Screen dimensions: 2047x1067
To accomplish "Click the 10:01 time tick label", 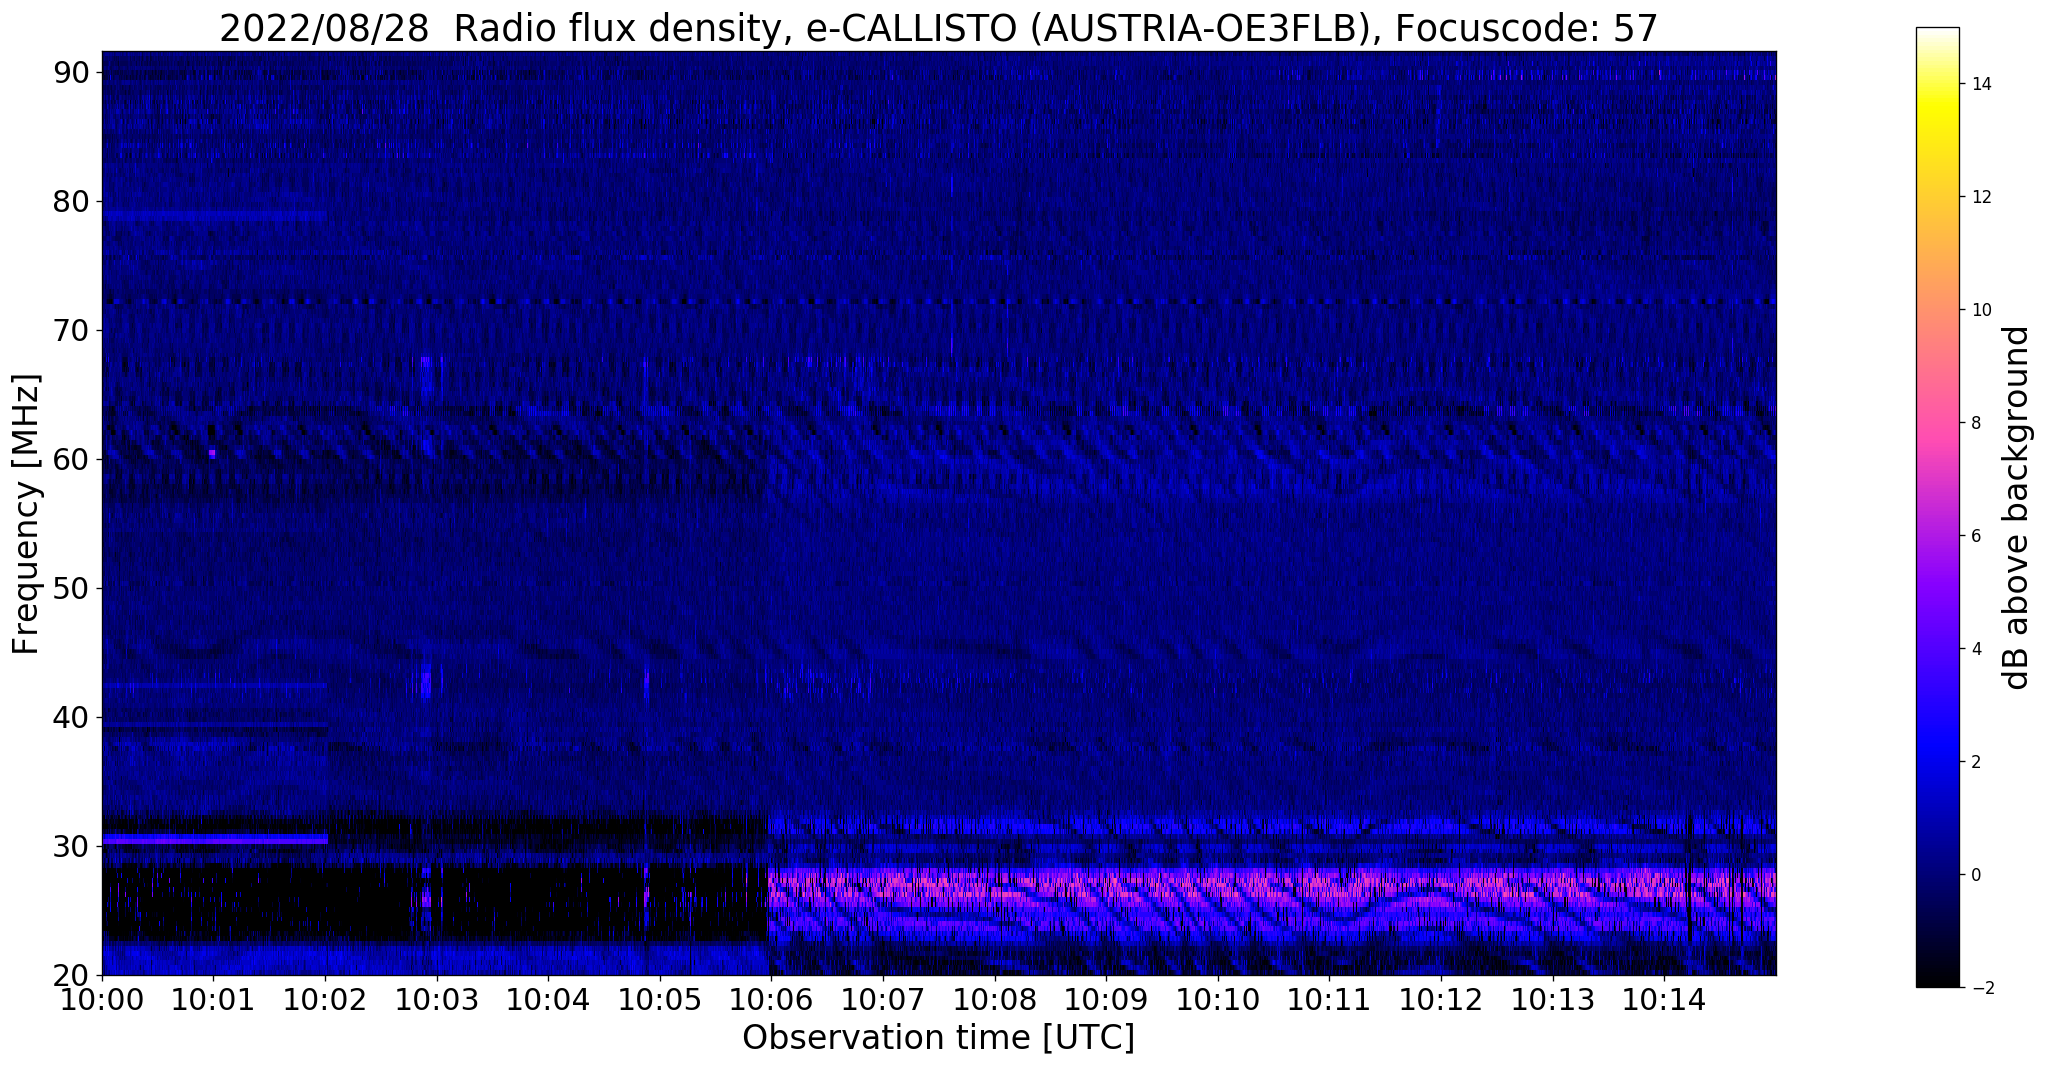I will click(213, 999).
